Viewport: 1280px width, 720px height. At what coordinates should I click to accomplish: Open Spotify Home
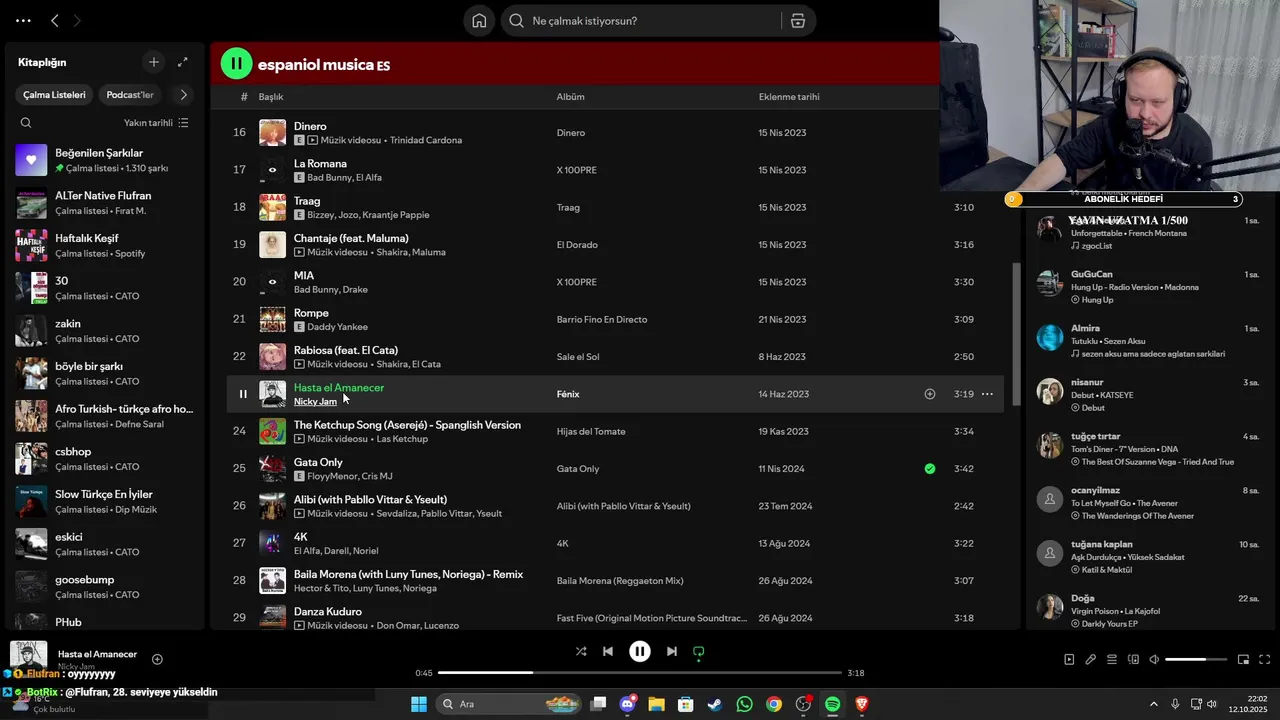tap(479, 21)
